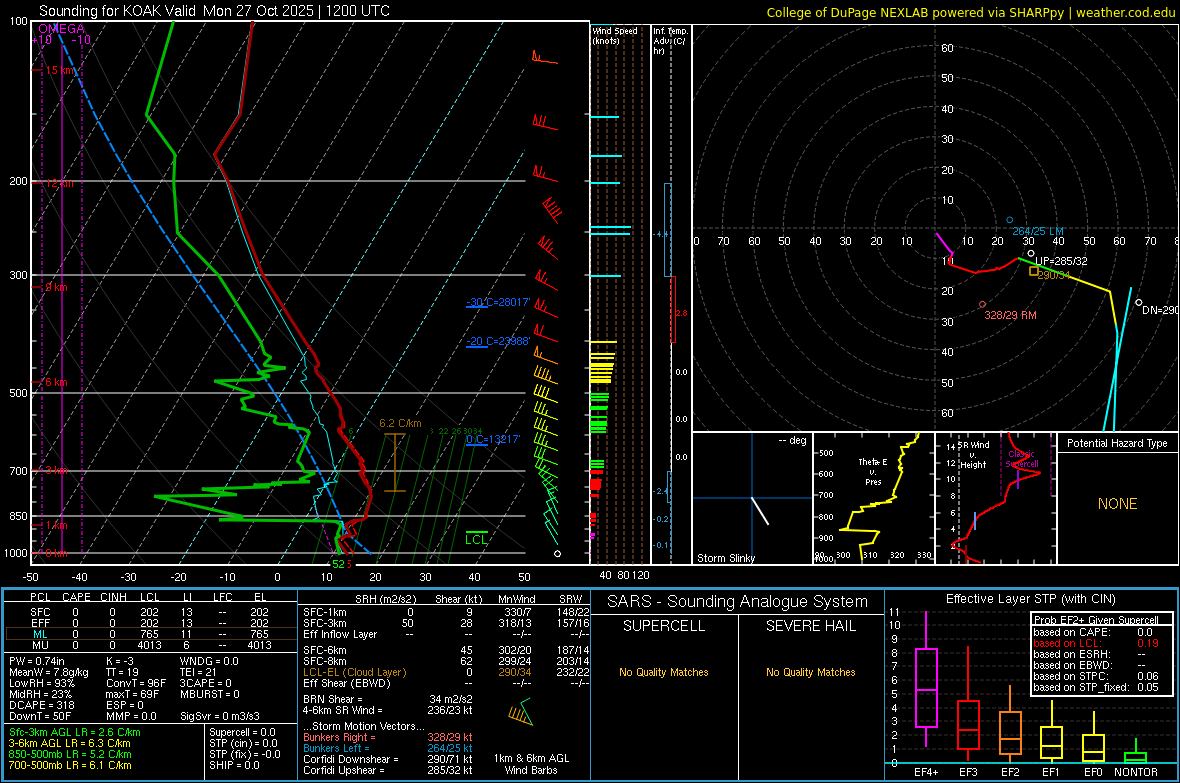The width and height of the screenshot is (1180, 783).
Task: Click the OMEGA label
Action: click(x=62, y=29)
